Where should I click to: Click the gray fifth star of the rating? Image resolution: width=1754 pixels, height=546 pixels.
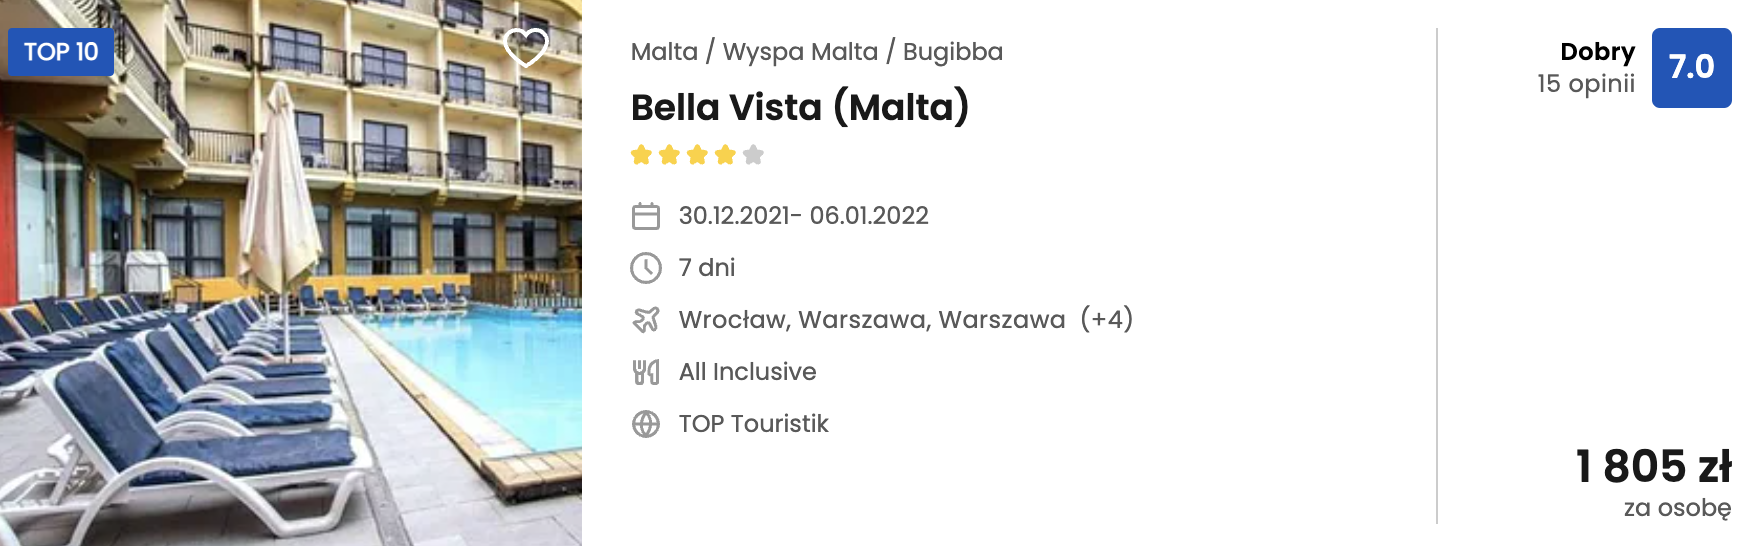(754, 155)
